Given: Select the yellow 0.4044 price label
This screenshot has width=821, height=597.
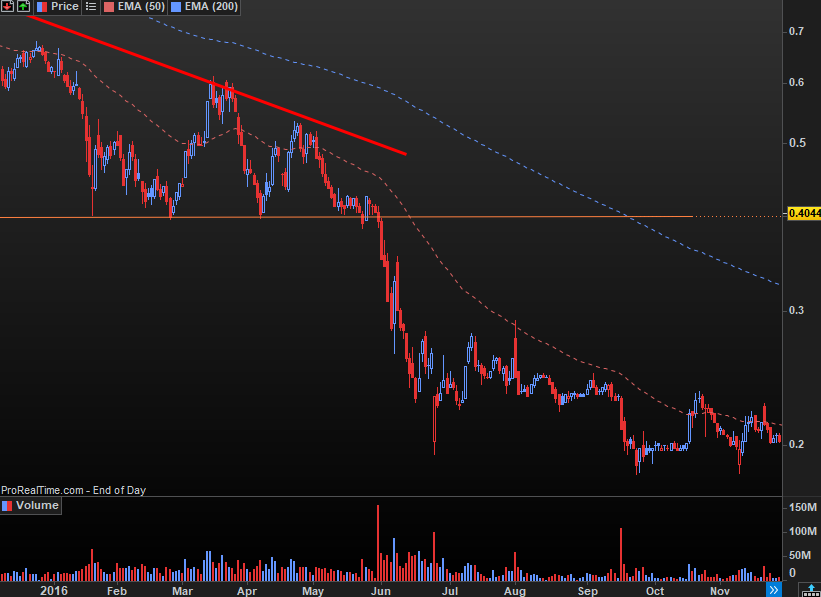Looking at the screenshot, I should click(x=804, y=213).
